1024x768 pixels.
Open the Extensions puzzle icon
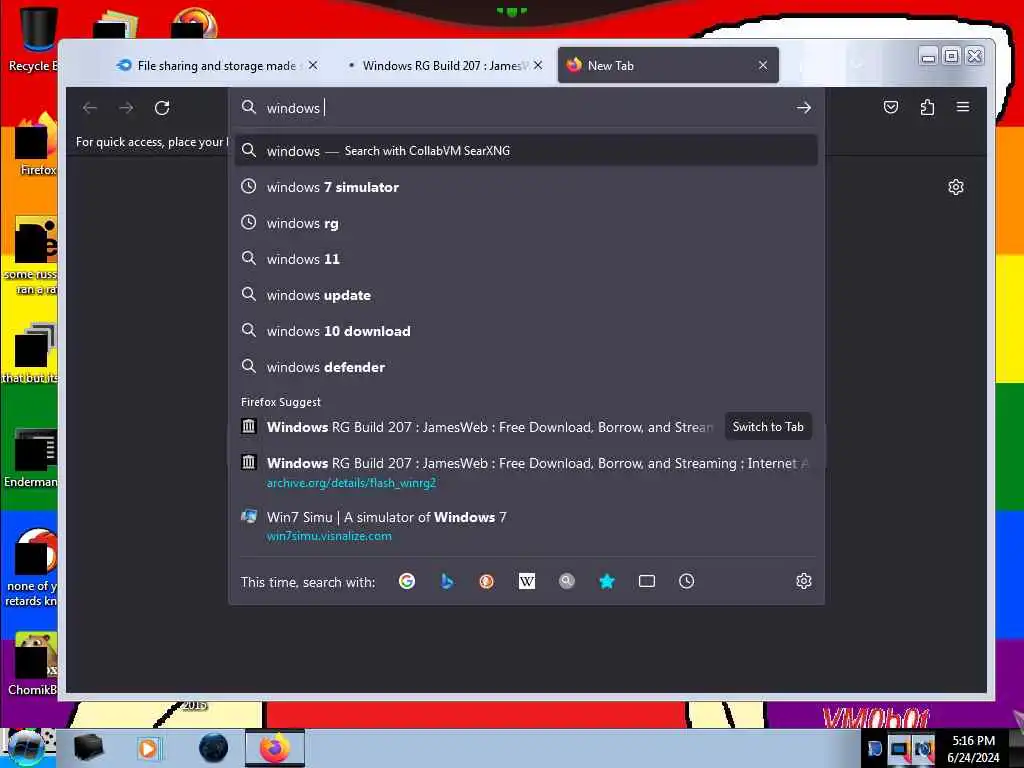927,107
